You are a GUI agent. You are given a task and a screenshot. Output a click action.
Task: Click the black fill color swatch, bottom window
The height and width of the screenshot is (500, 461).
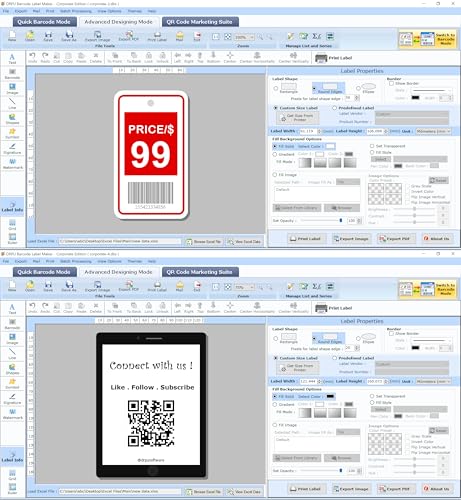(x=330, y=396)
